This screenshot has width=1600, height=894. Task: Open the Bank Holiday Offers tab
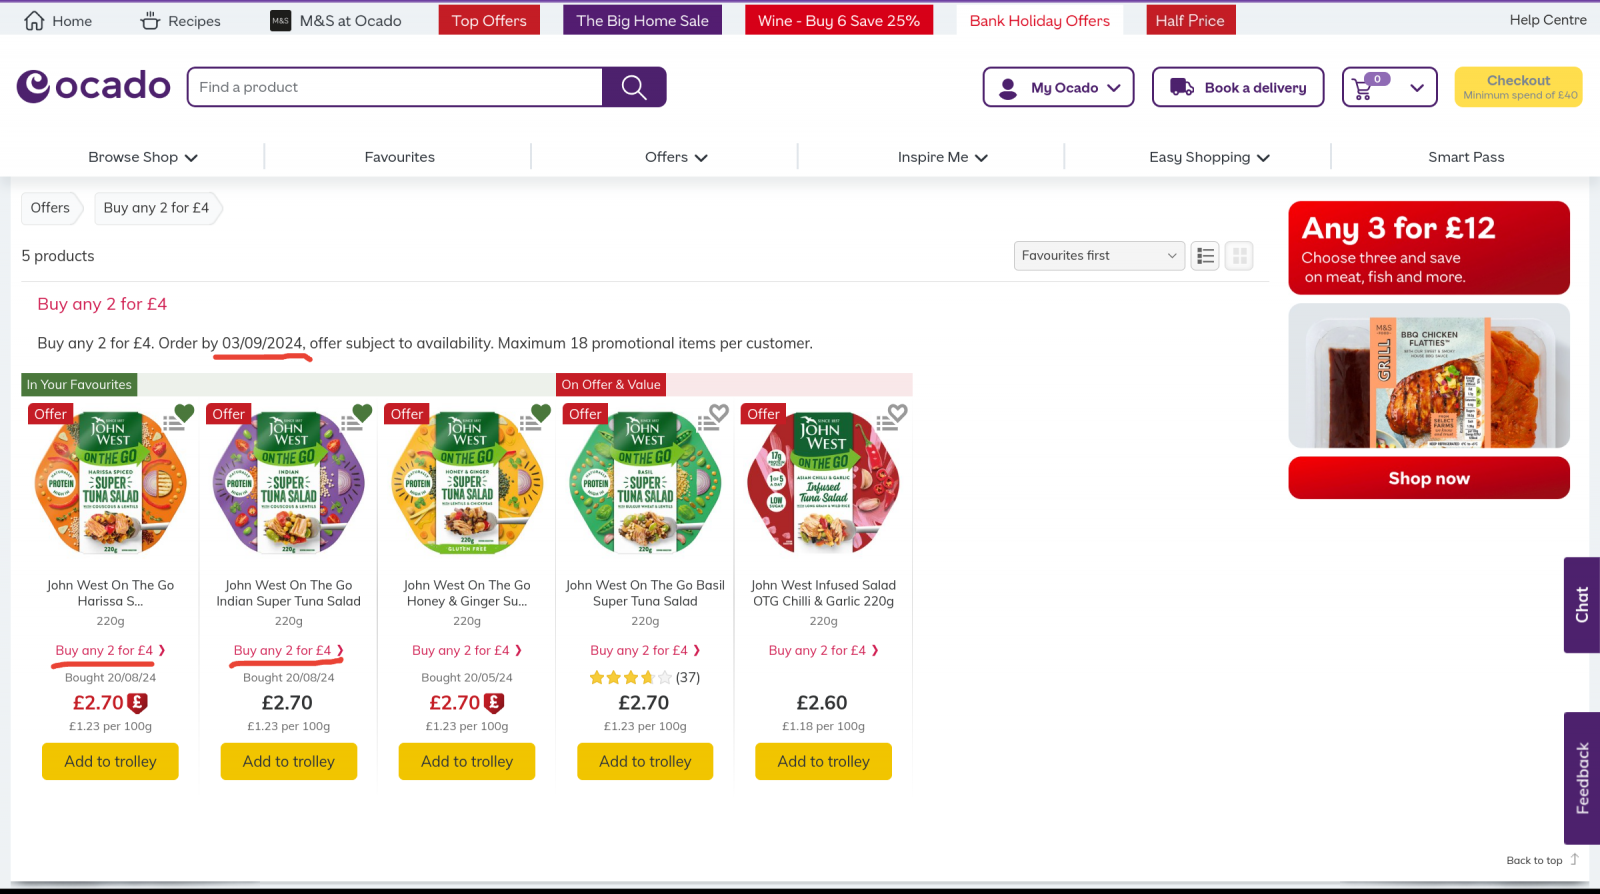point(1039,21)
